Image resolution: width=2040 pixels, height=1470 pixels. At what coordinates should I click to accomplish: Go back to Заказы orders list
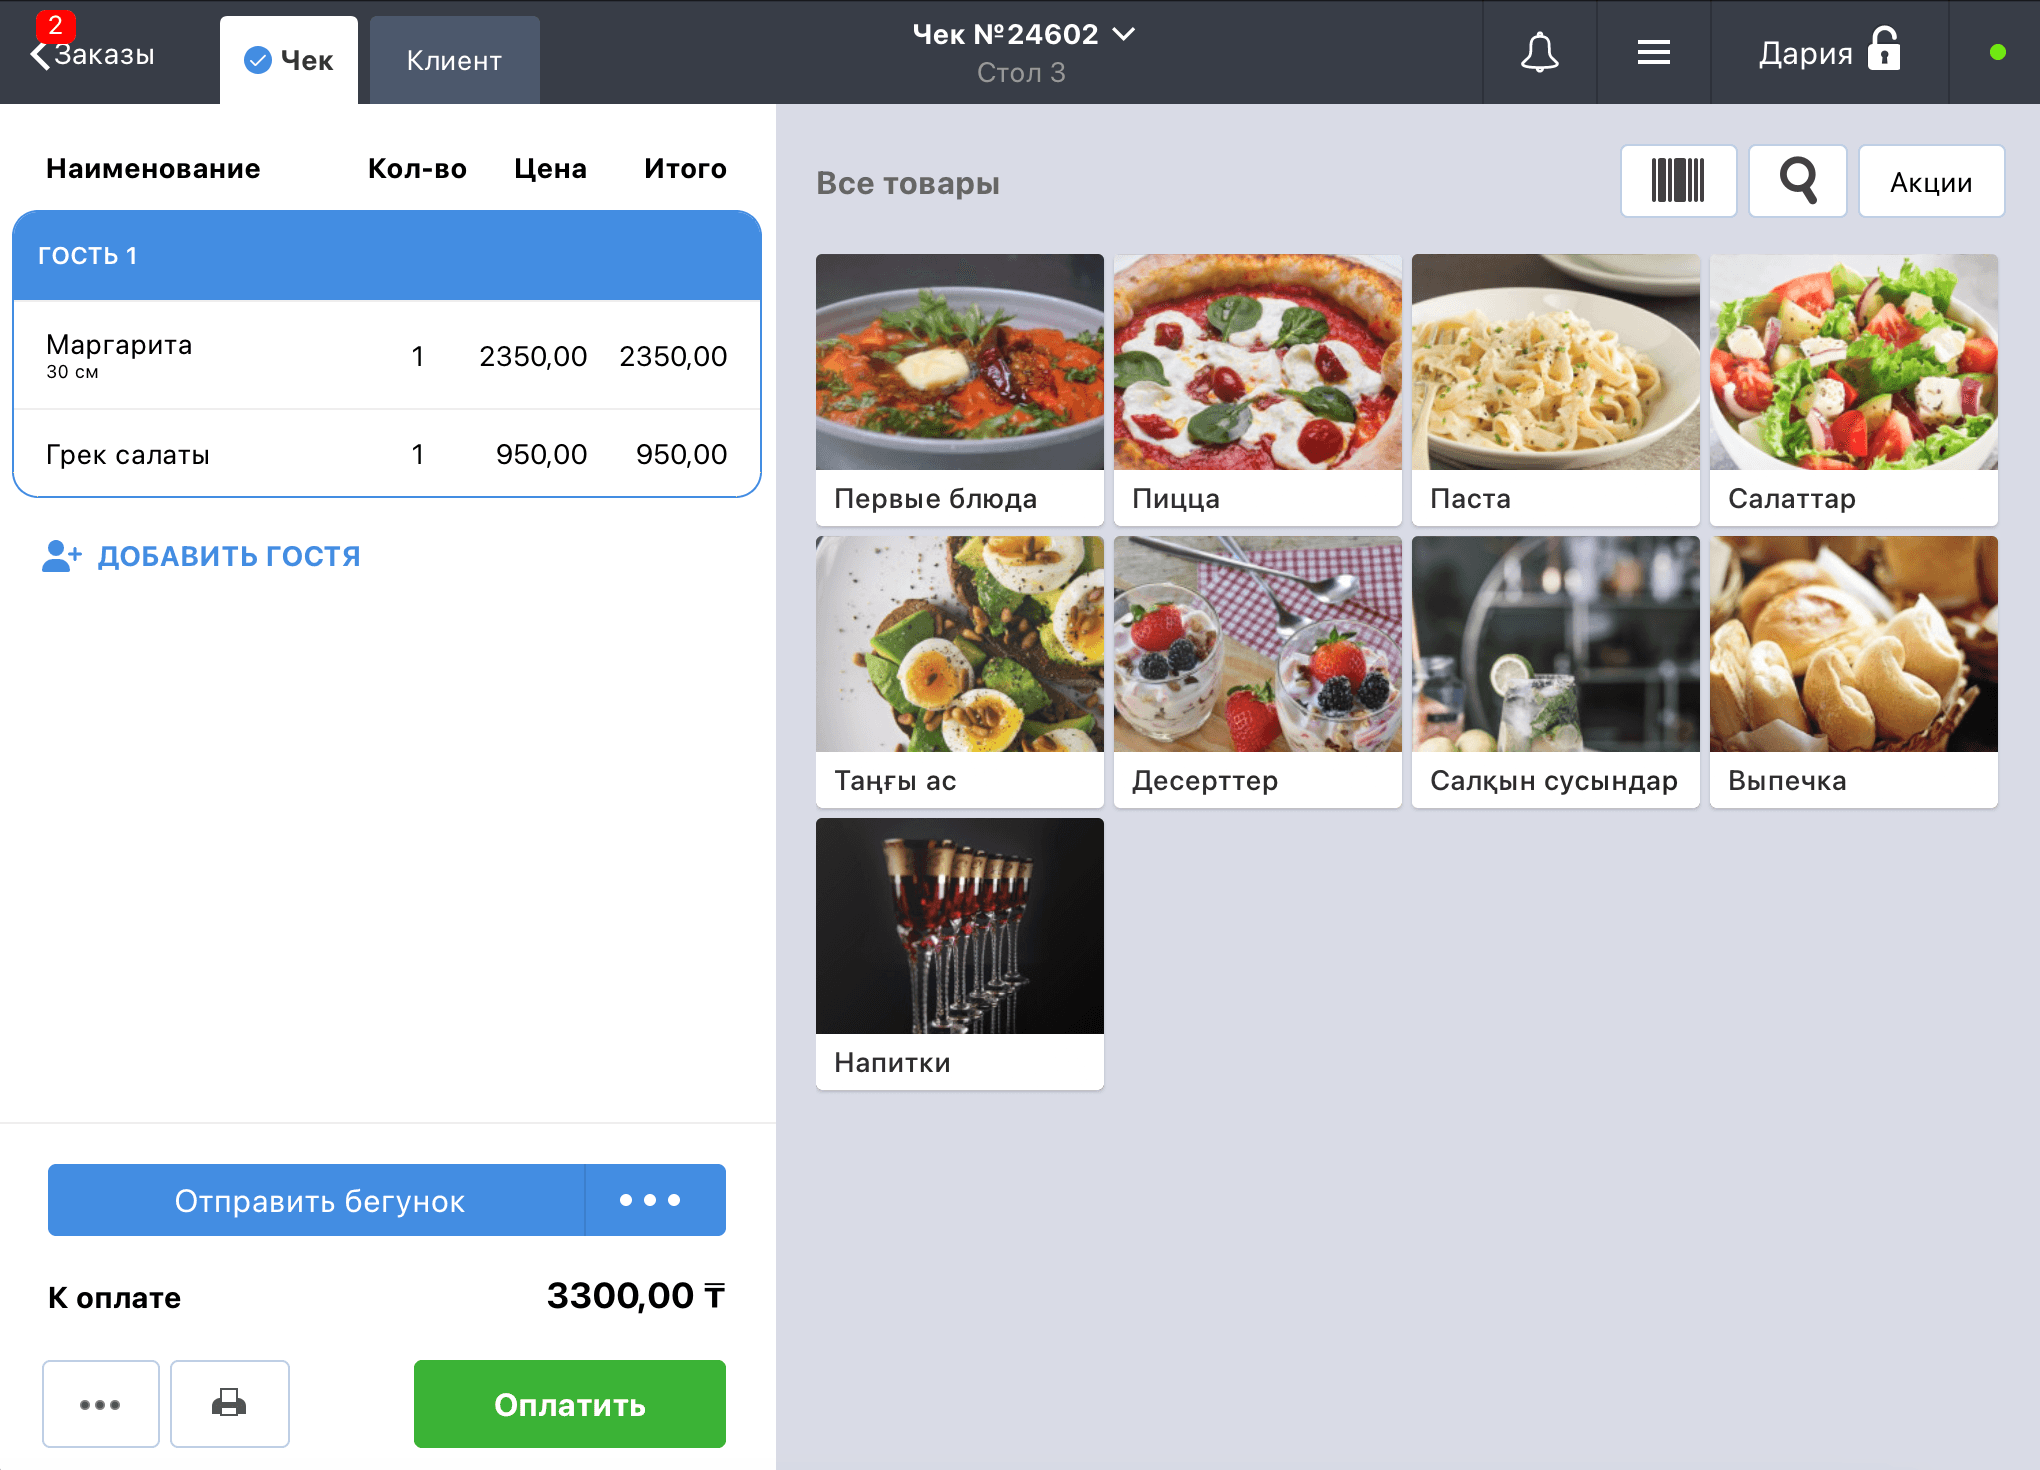93,54
